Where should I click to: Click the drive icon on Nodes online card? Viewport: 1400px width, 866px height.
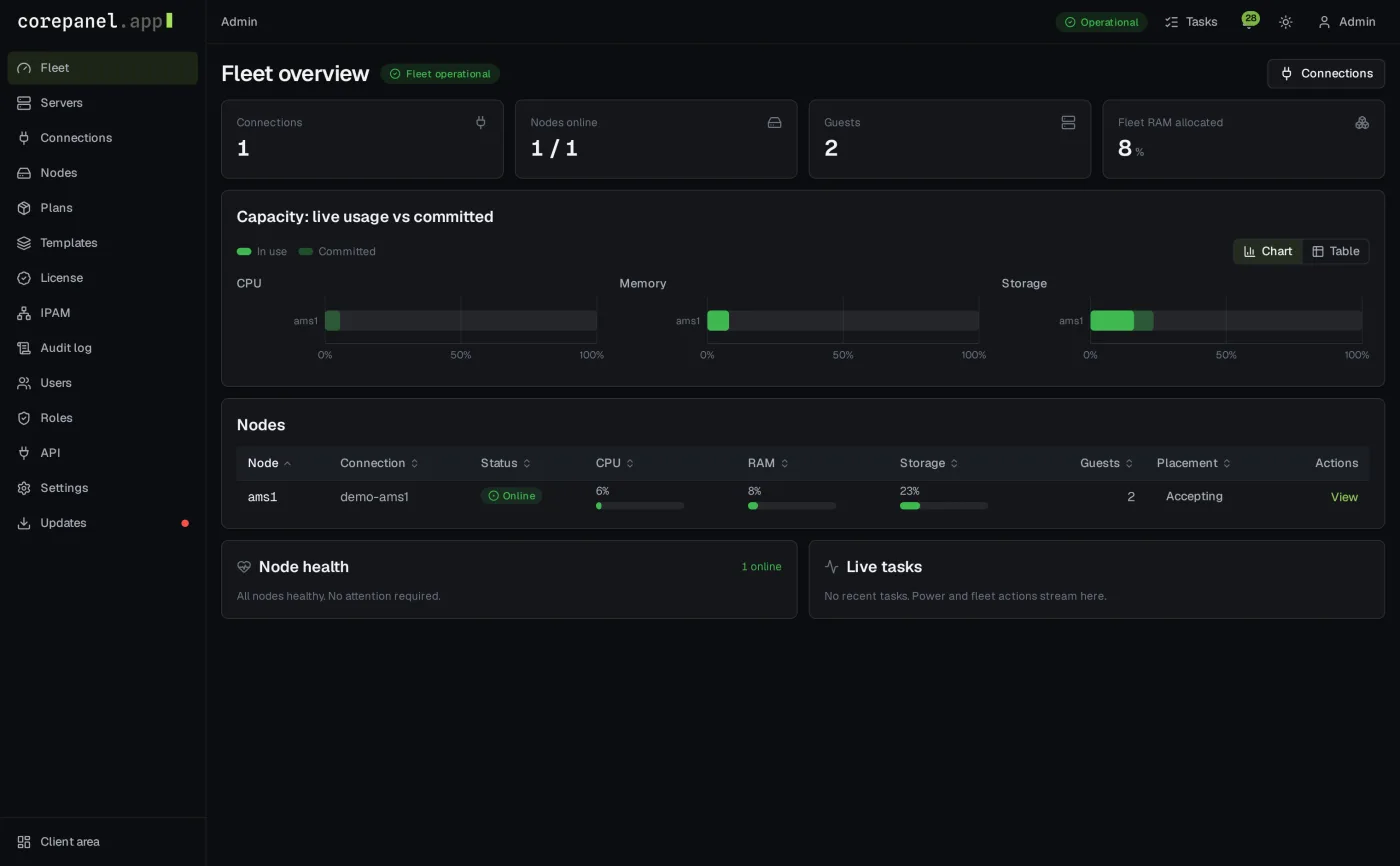pyautogui.click(x=774, y=122)
